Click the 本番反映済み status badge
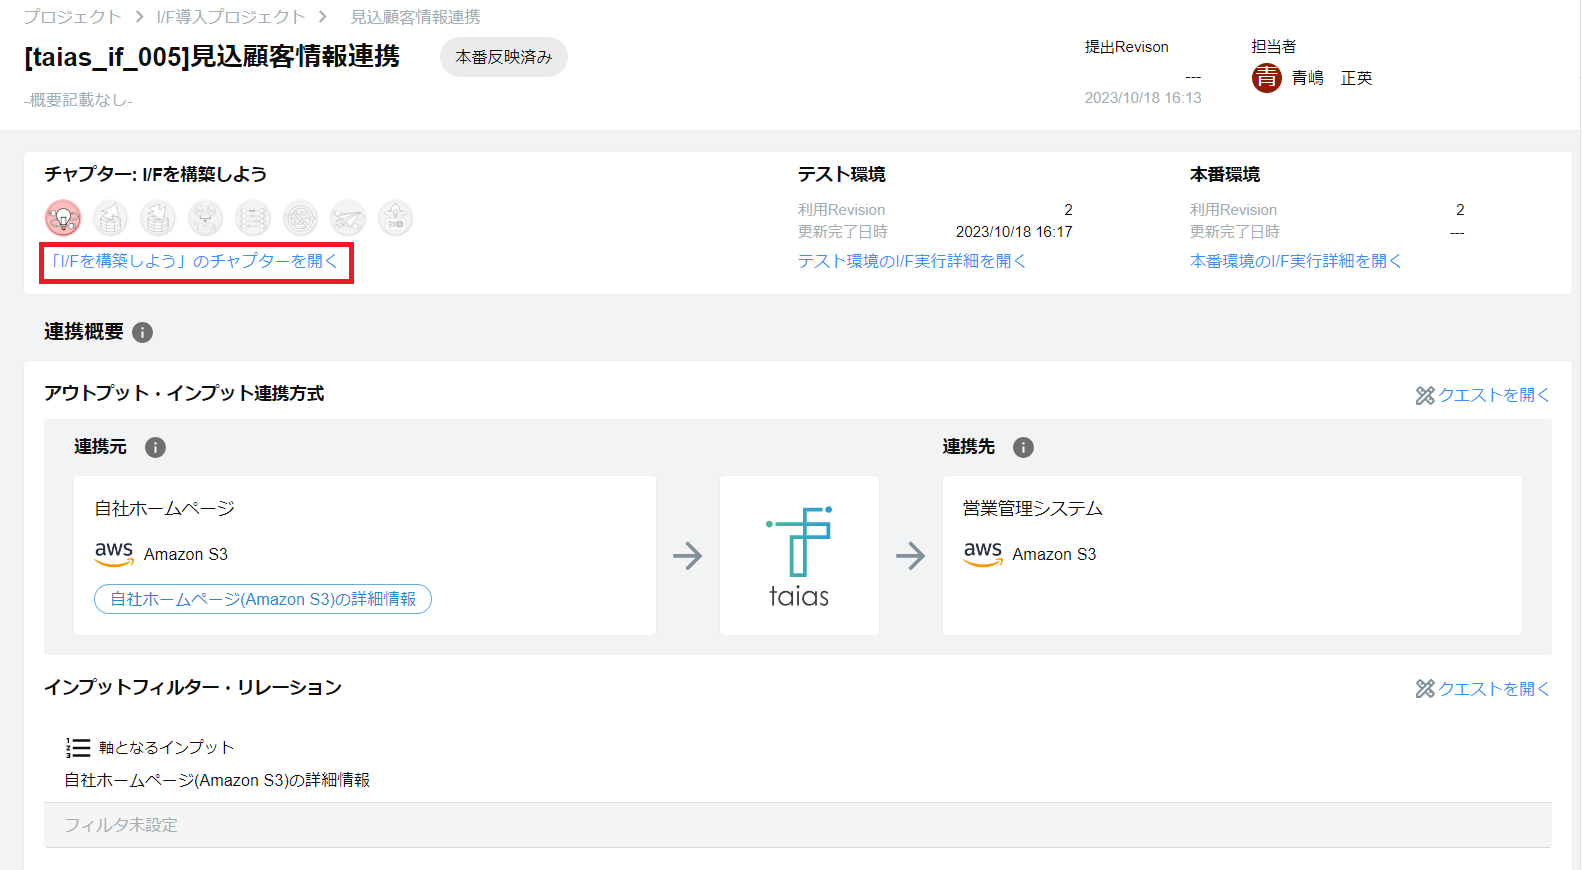This screenshot has width=1582, height=870. (x=504, y=57)
